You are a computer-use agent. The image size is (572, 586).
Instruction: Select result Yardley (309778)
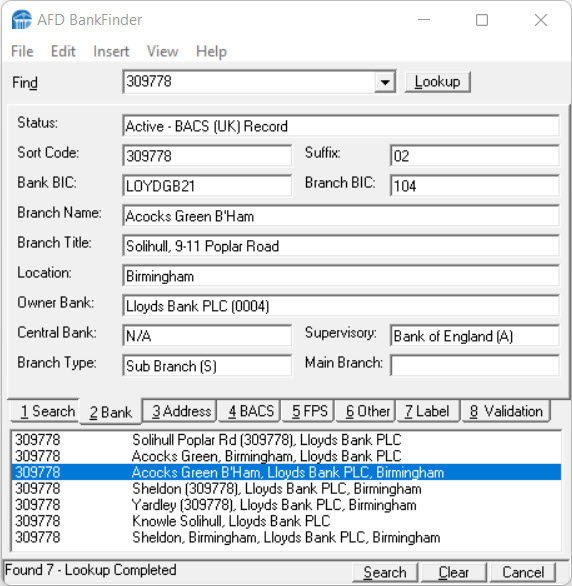(x=286, y=505)
